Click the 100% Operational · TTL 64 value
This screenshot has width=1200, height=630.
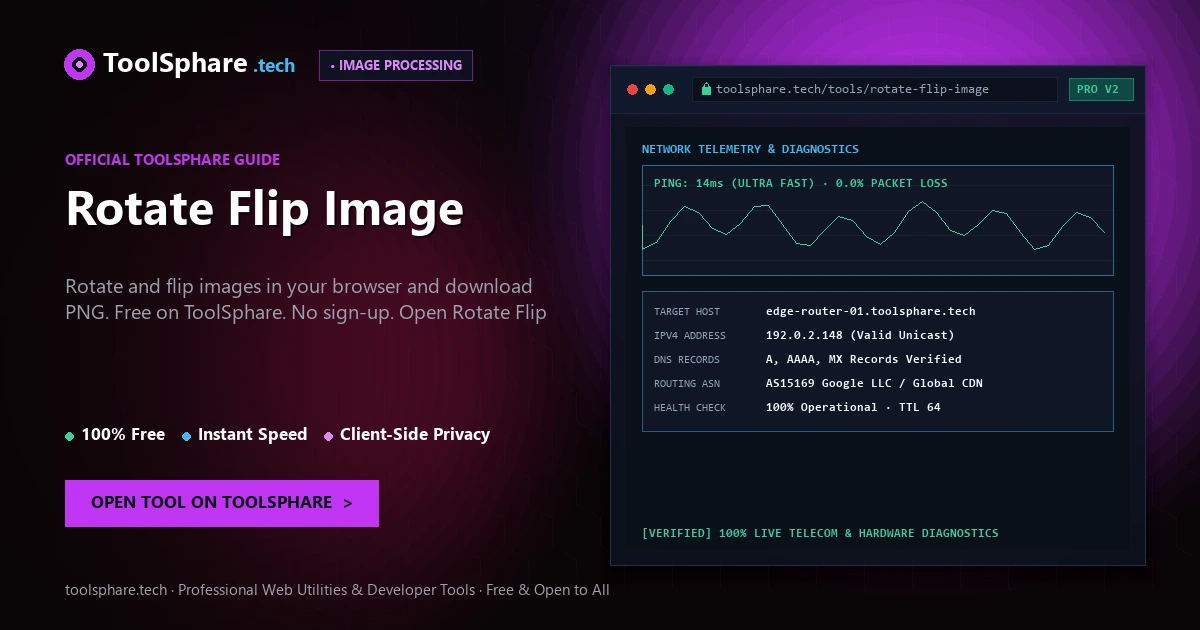point(853,407)
